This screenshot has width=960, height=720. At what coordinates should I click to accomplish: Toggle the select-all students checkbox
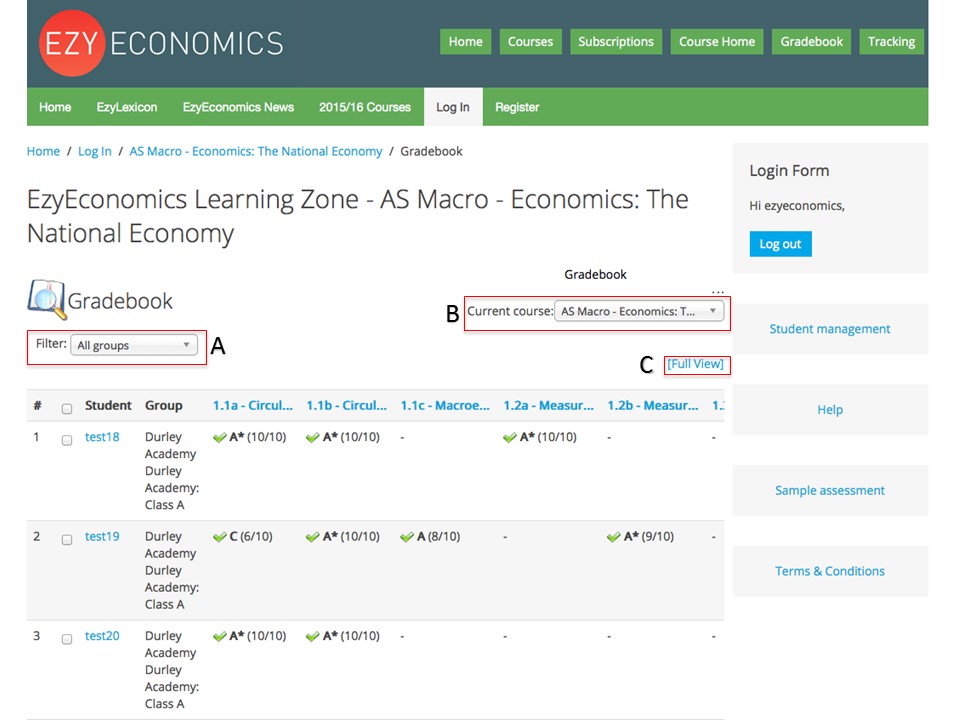67,408
